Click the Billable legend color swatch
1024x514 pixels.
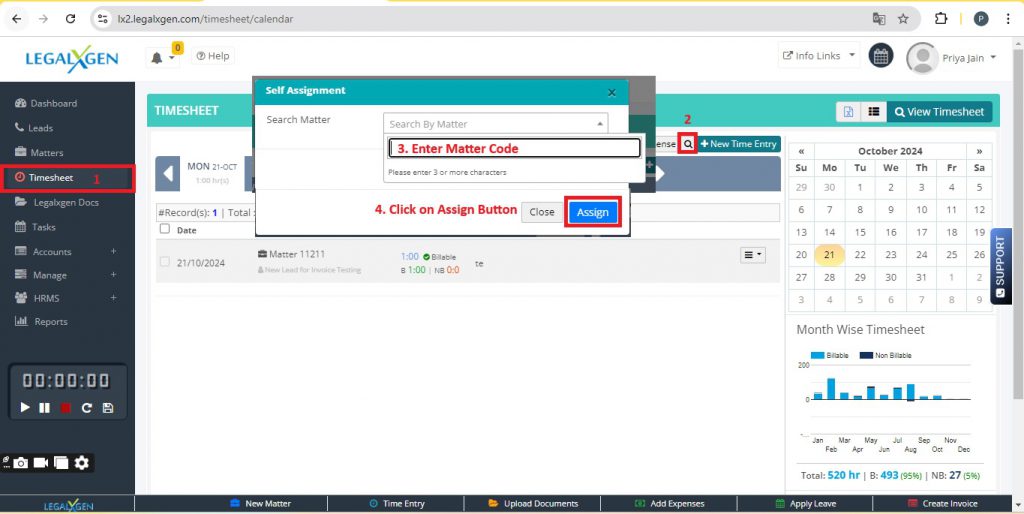click(x=817, y=355)
